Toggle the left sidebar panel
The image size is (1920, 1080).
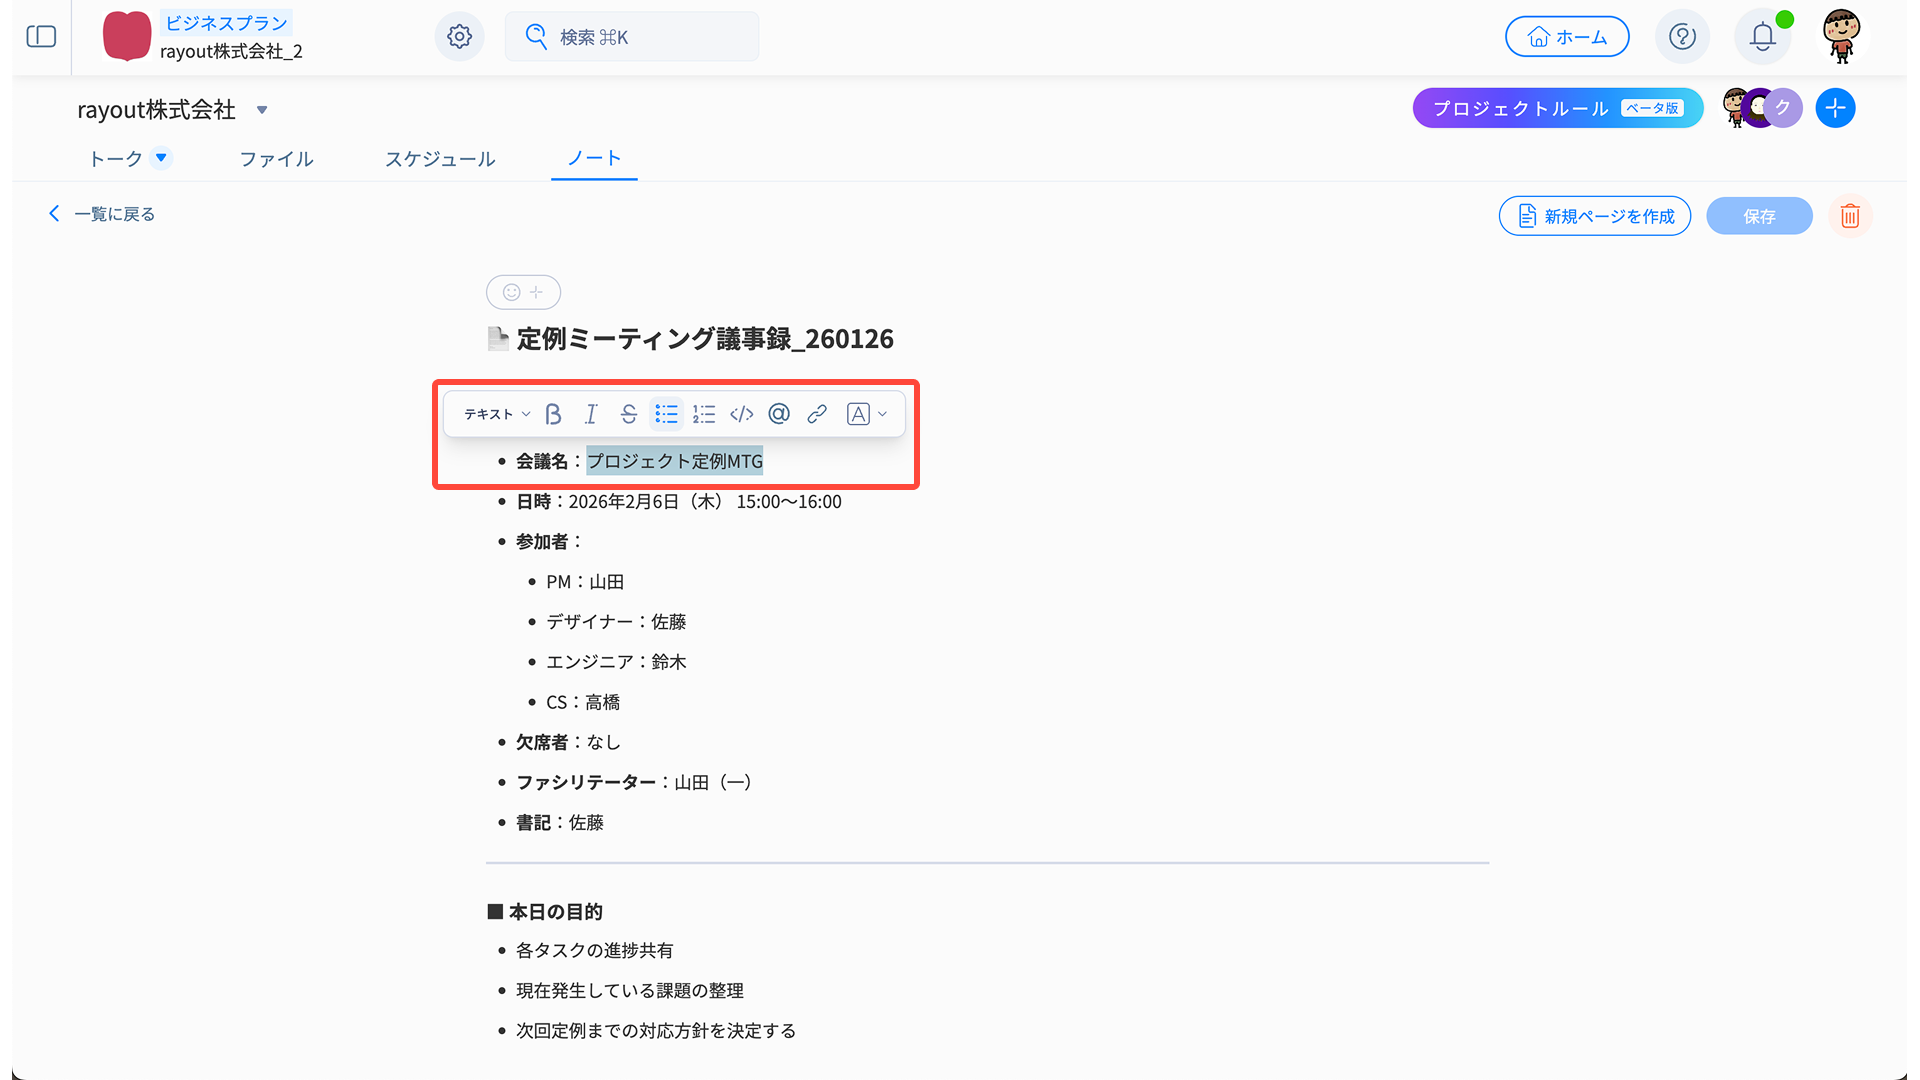[x=41, y=37]
